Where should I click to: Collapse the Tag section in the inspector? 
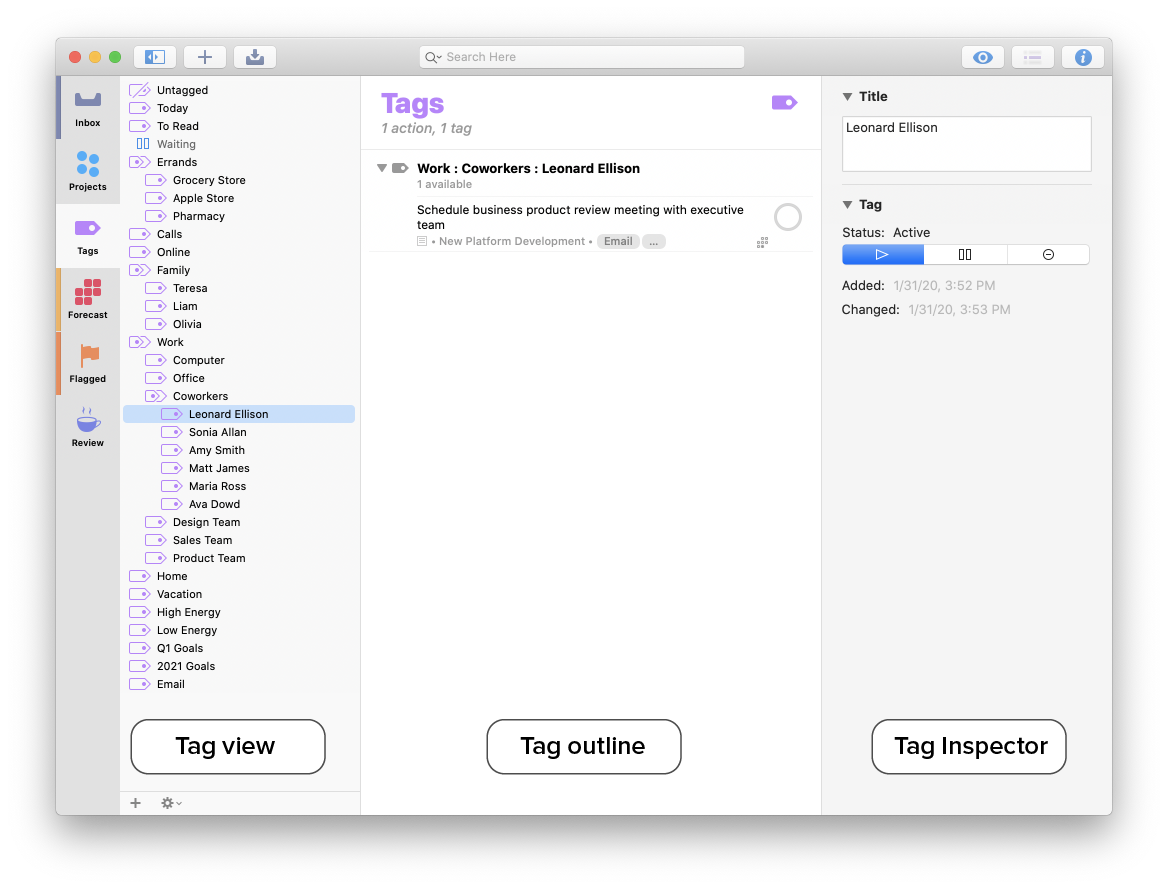click(848, 204)
